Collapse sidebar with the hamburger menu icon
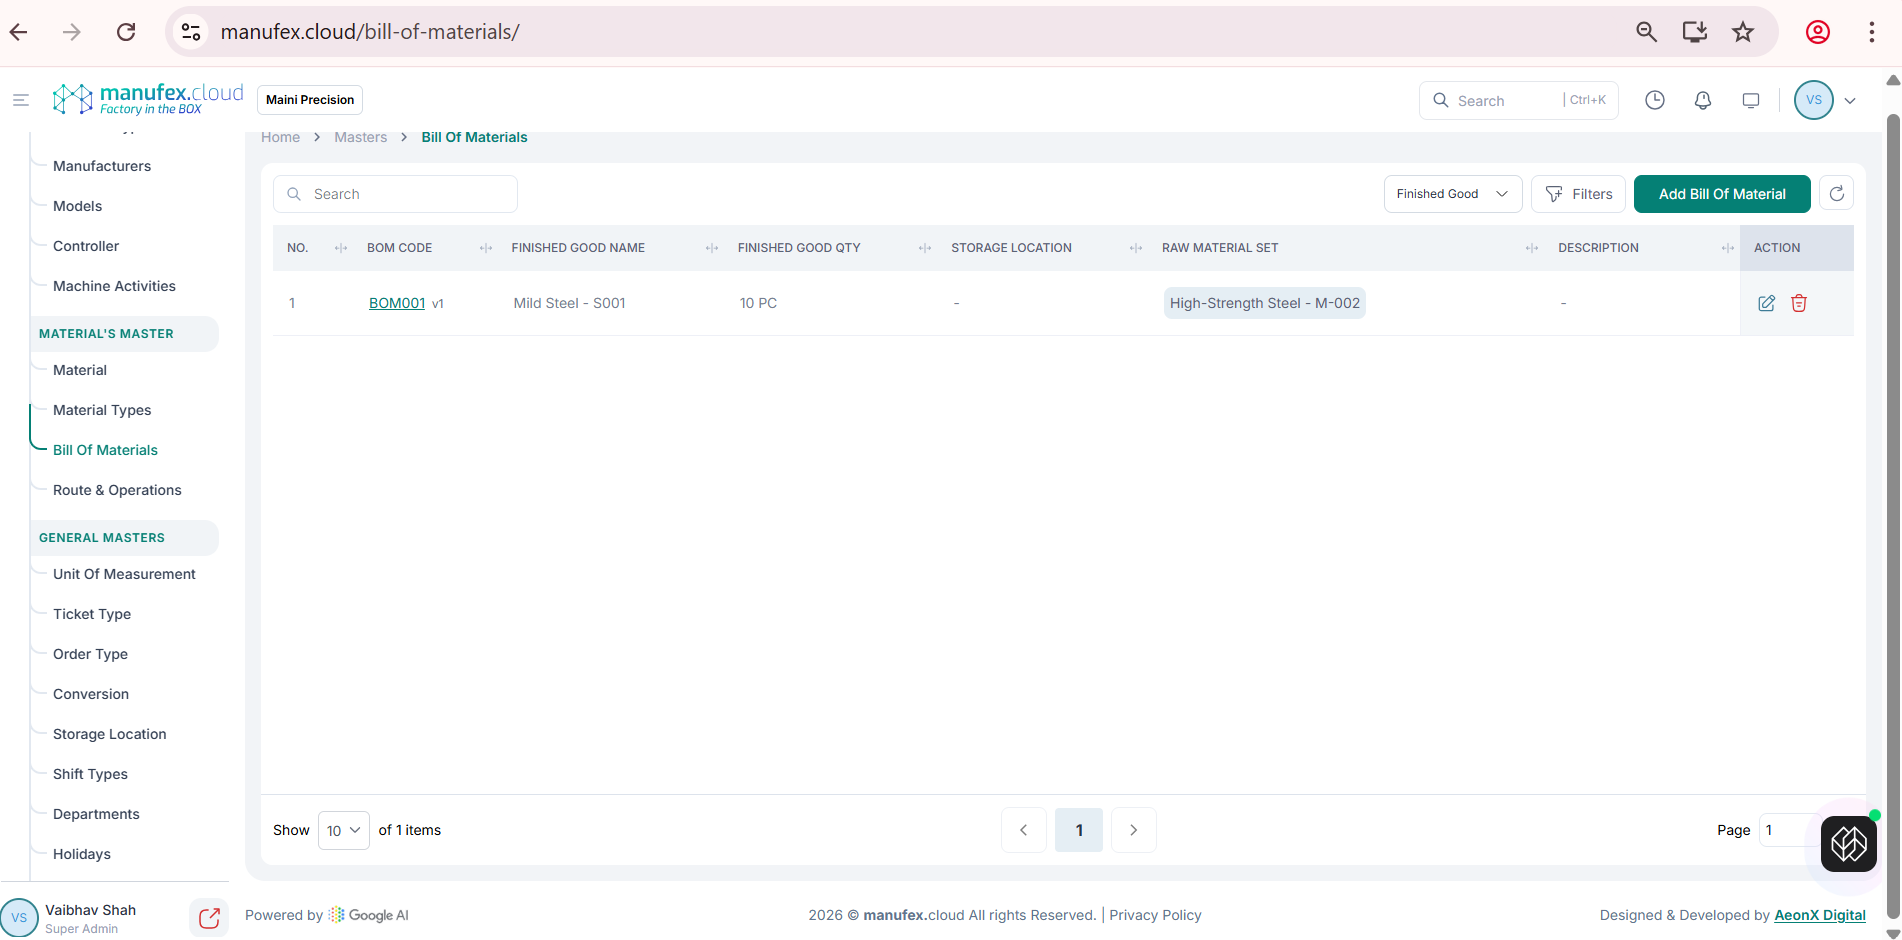1902x940 pixels. (20, 100)
